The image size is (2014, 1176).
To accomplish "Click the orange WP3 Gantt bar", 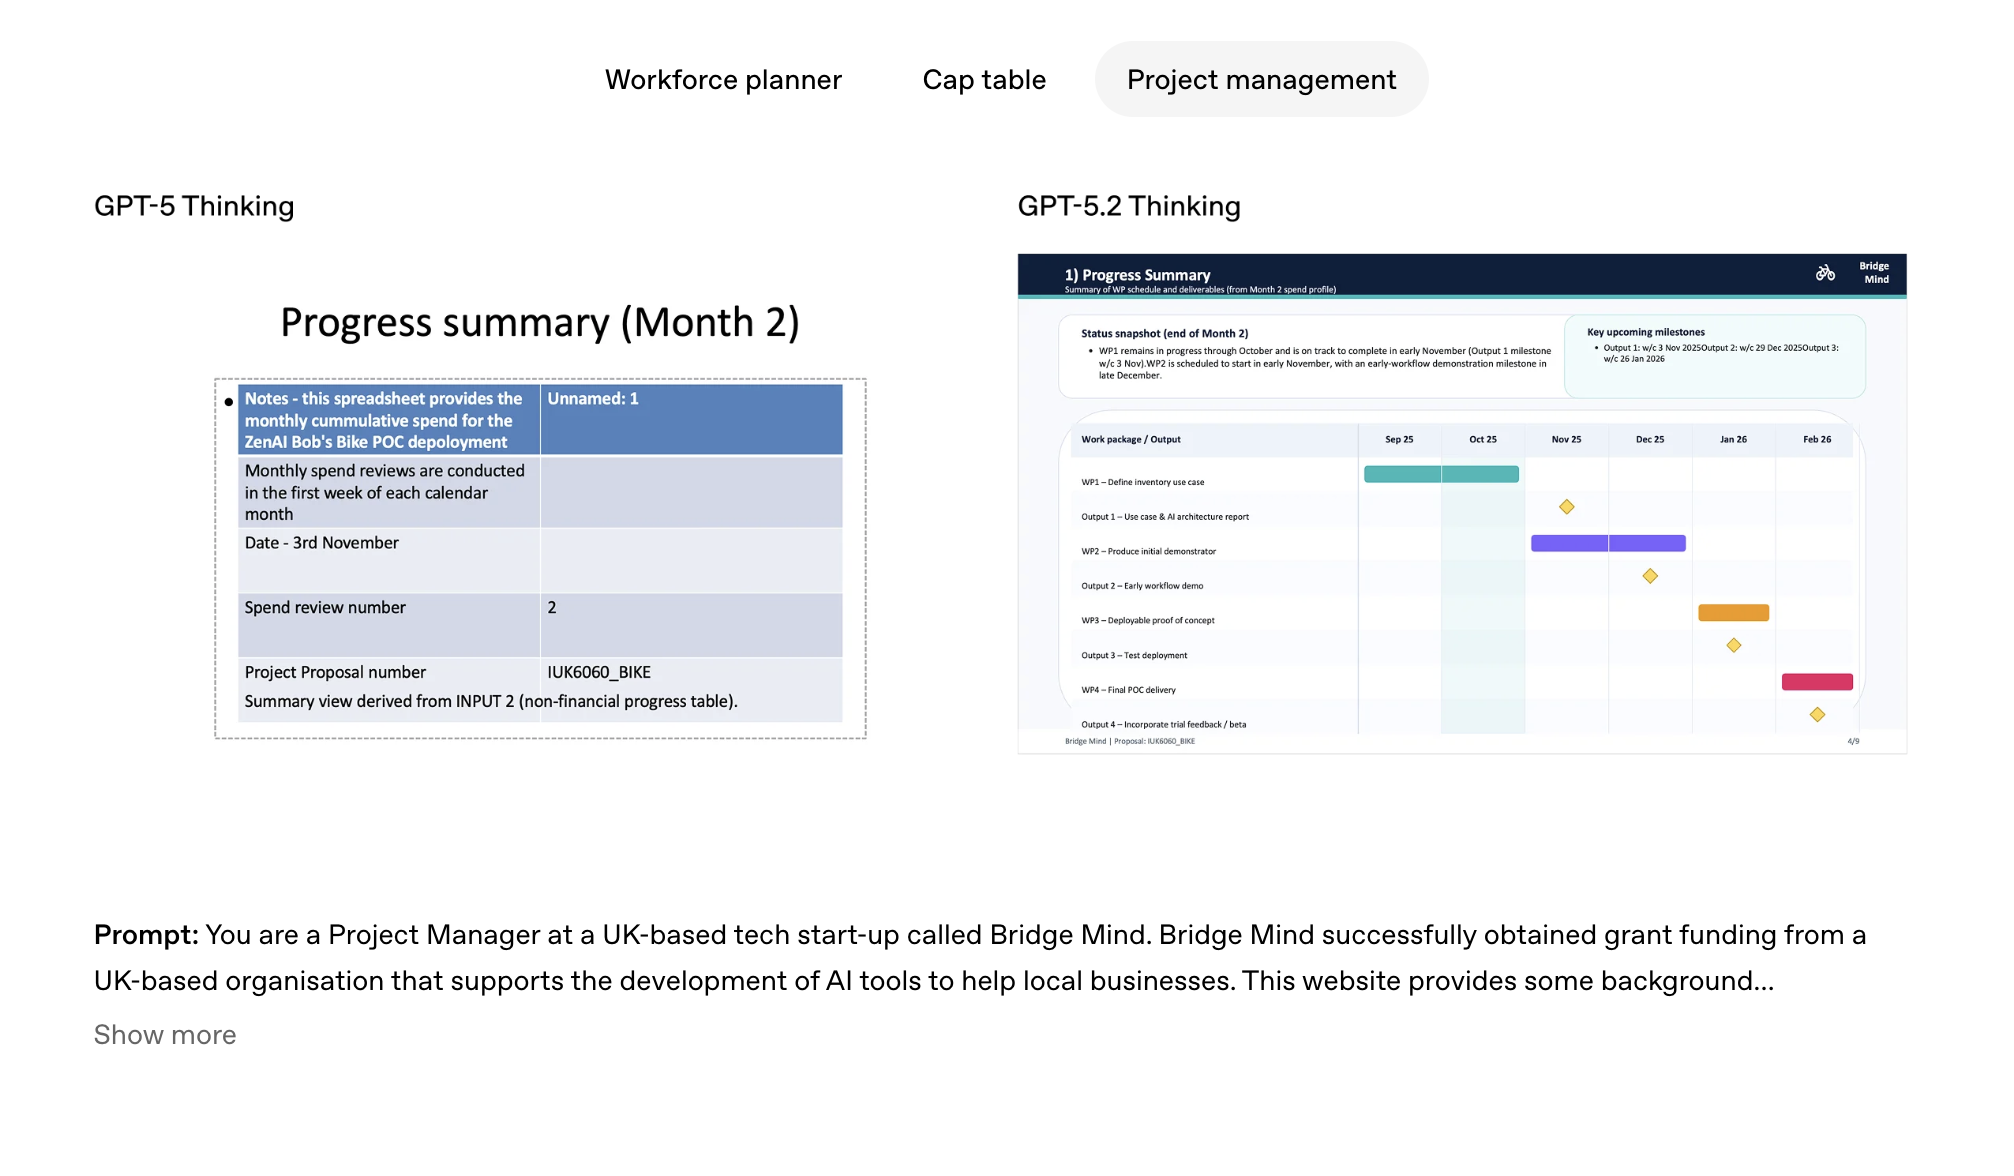I will point(1733,613).
